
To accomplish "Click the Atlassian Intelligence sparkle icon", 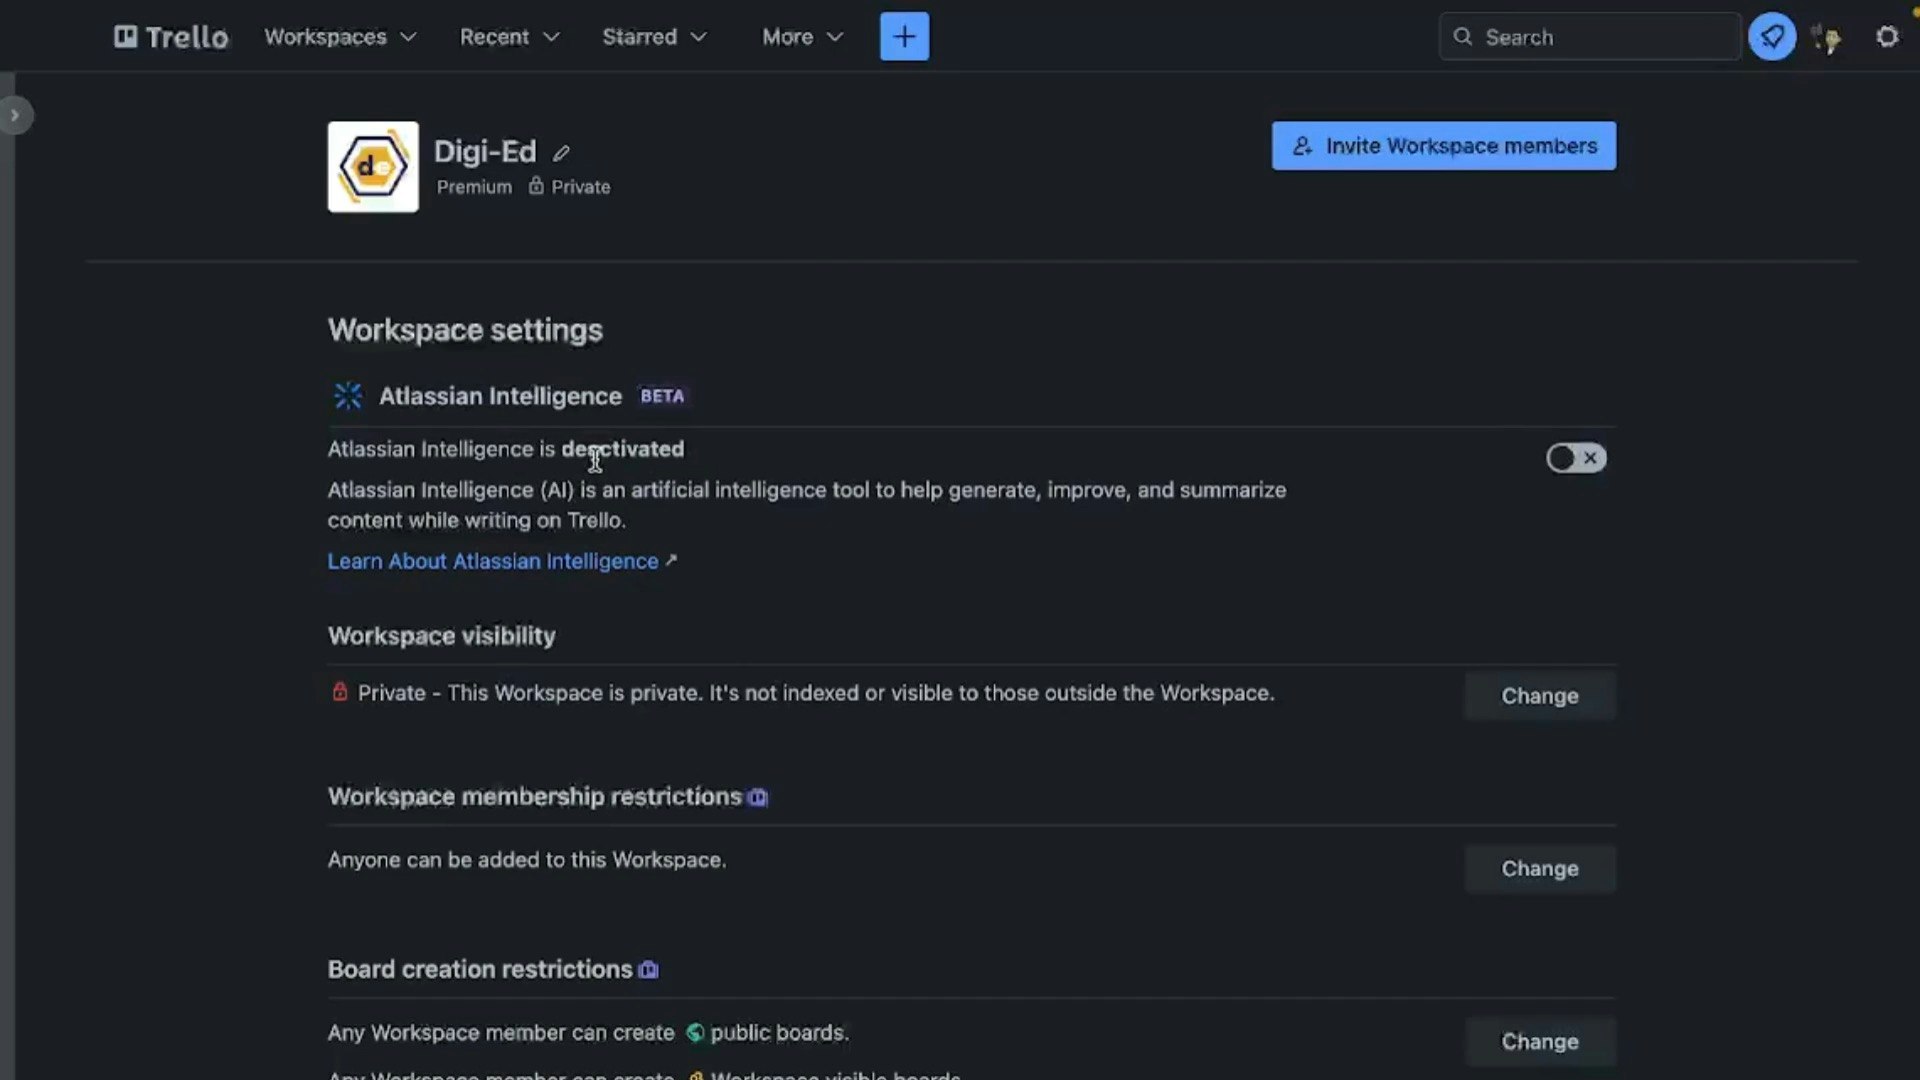I will [348, 396].
